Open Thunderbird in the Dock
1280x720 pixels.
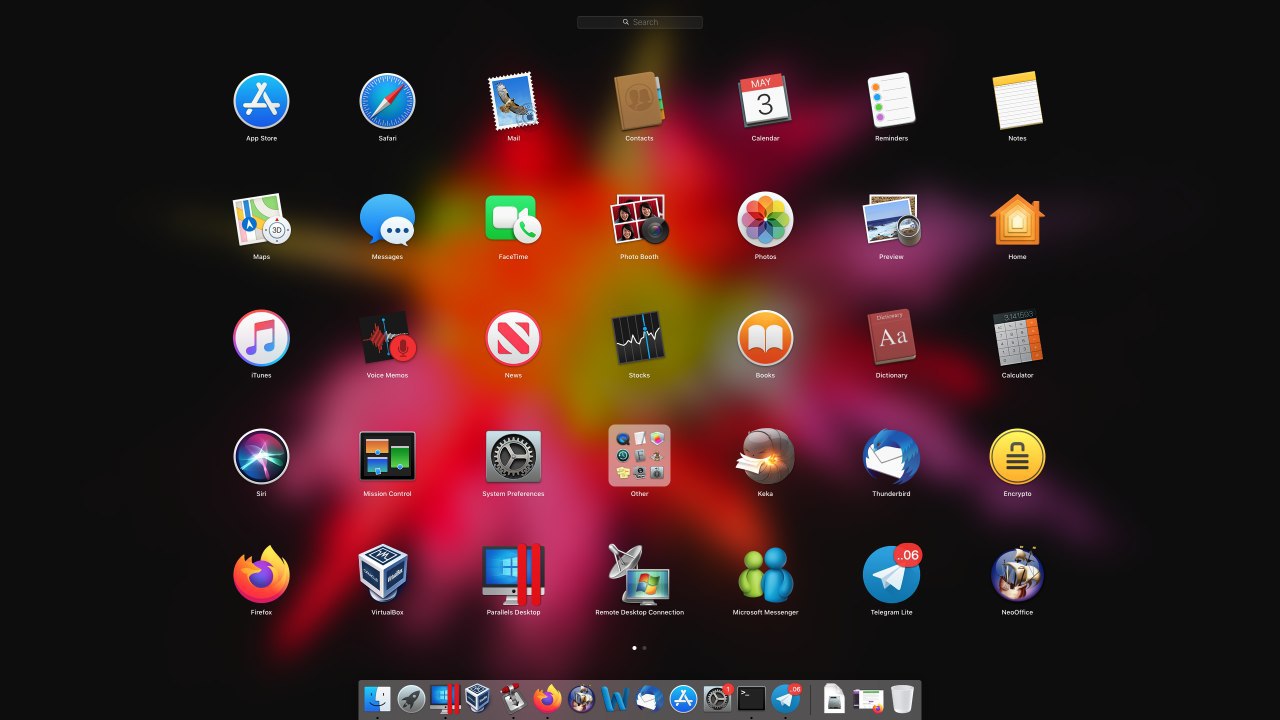click(x=649, y=699)
